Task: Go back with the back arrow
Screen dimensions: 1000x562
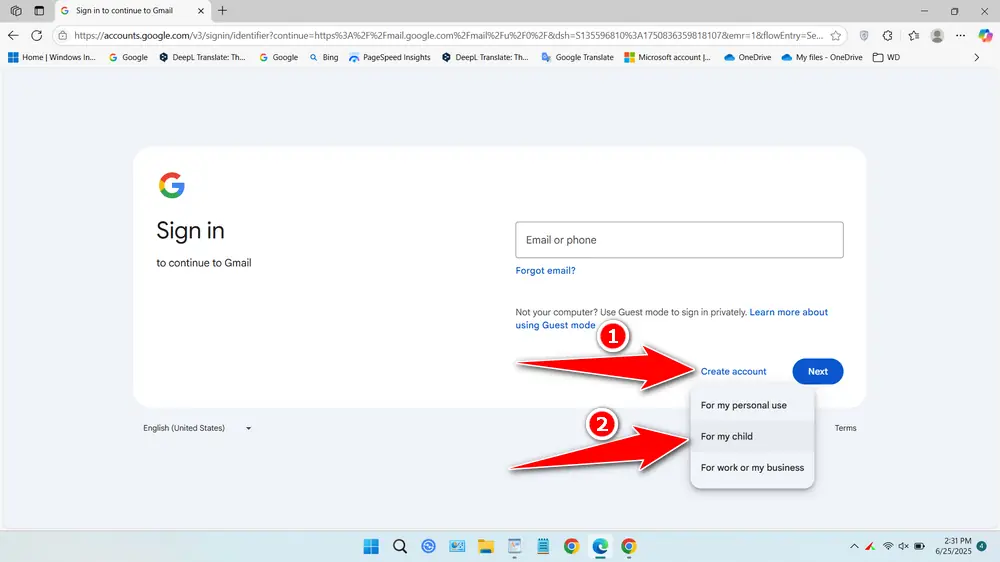Action: tap(13, 36)
